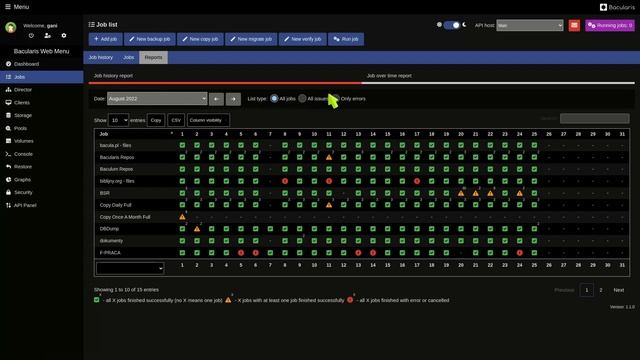The width and height of the screenshot is (640, 360).
Task: Select the Only errors list type
Action: pos(336,98)
